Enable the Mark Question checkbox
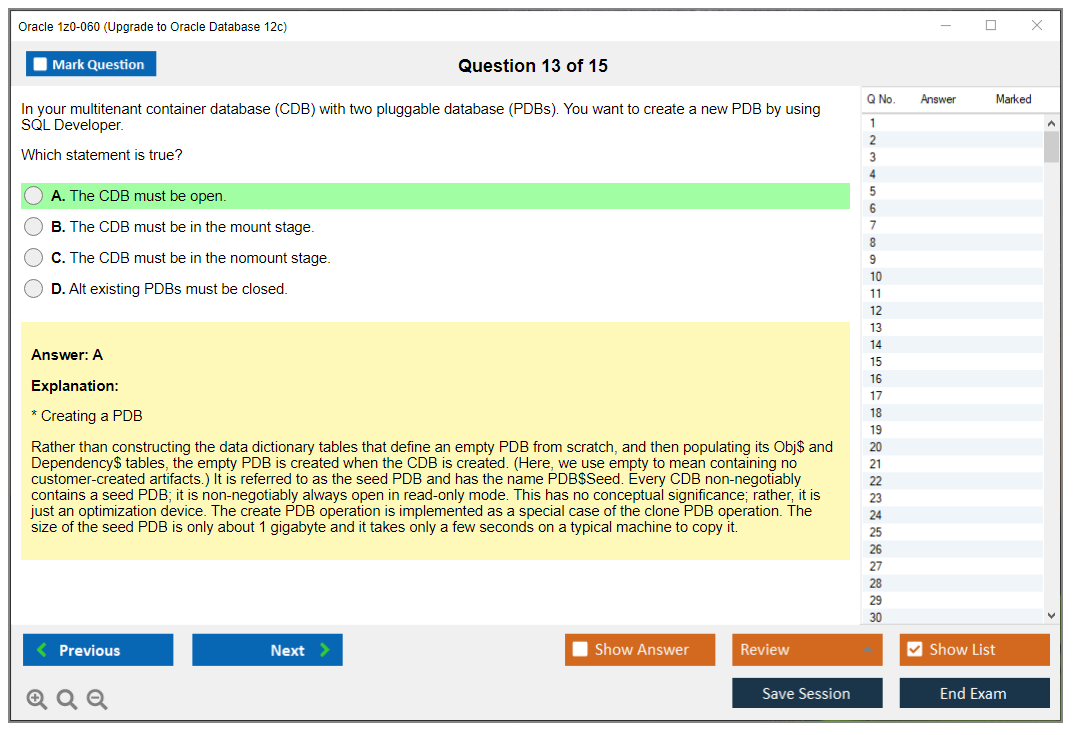The image size is (1075, 735). click(x=41, y=63)
